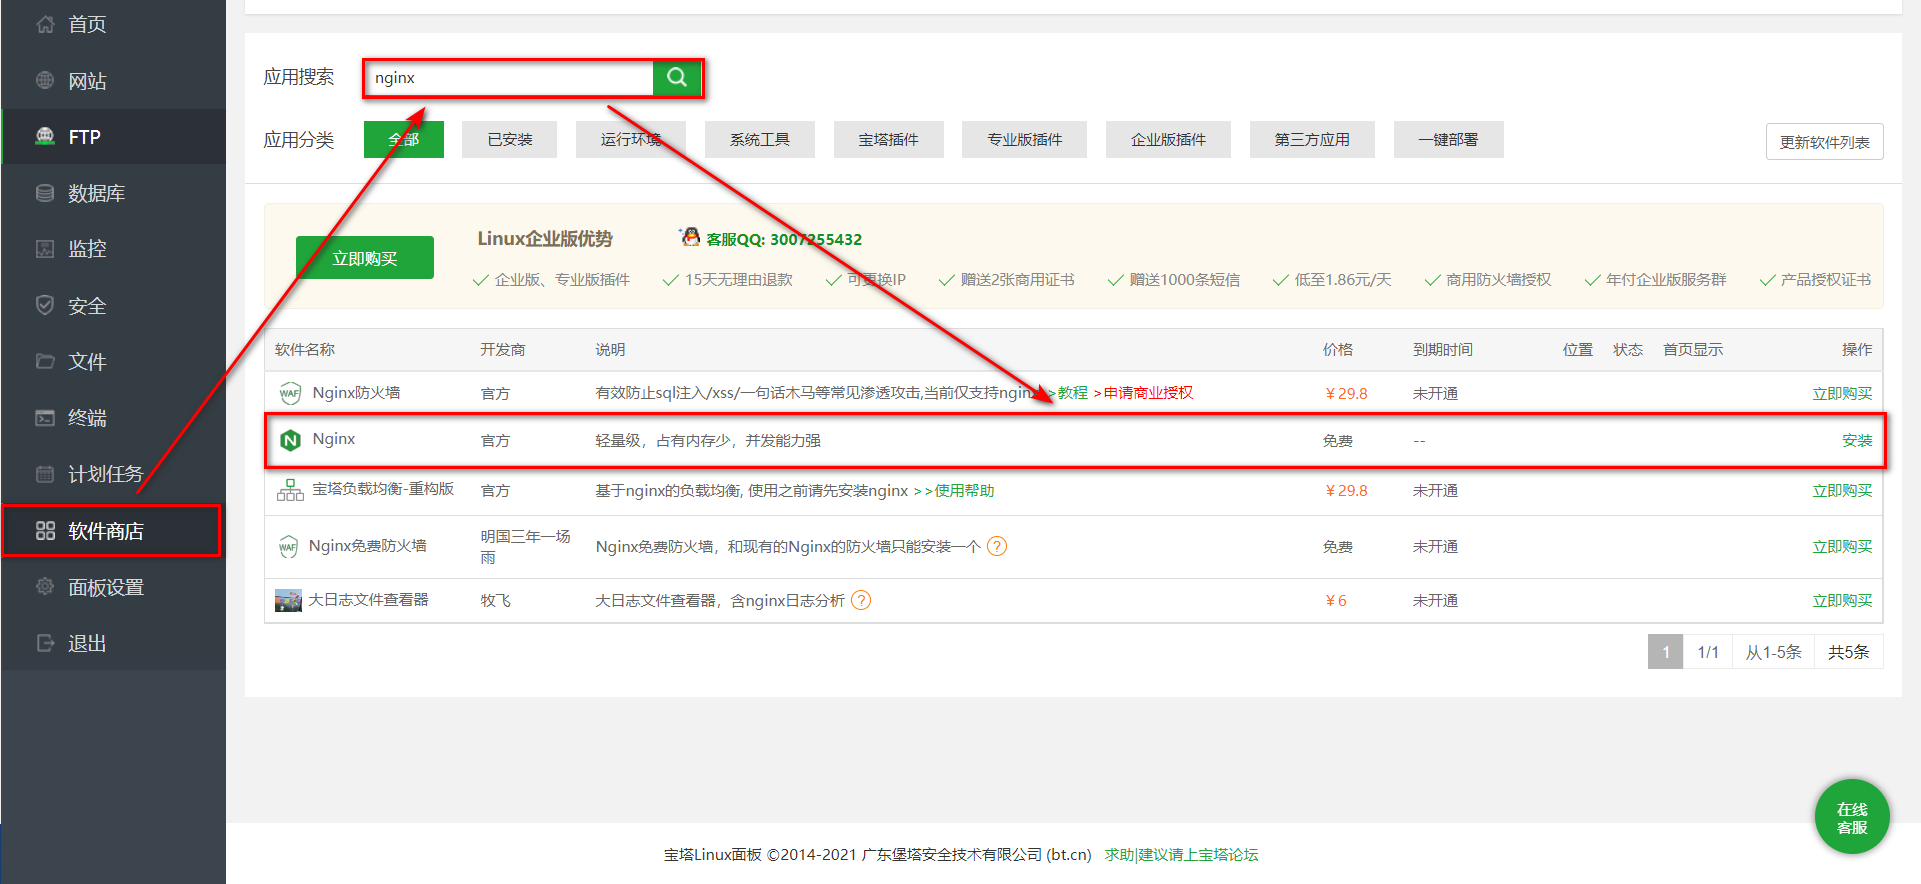The height and width of the screenshot is (884, 1921).
Task: Click 立即购买 in the Nginx防火墙 row
Action: [x=1842, y=393]
